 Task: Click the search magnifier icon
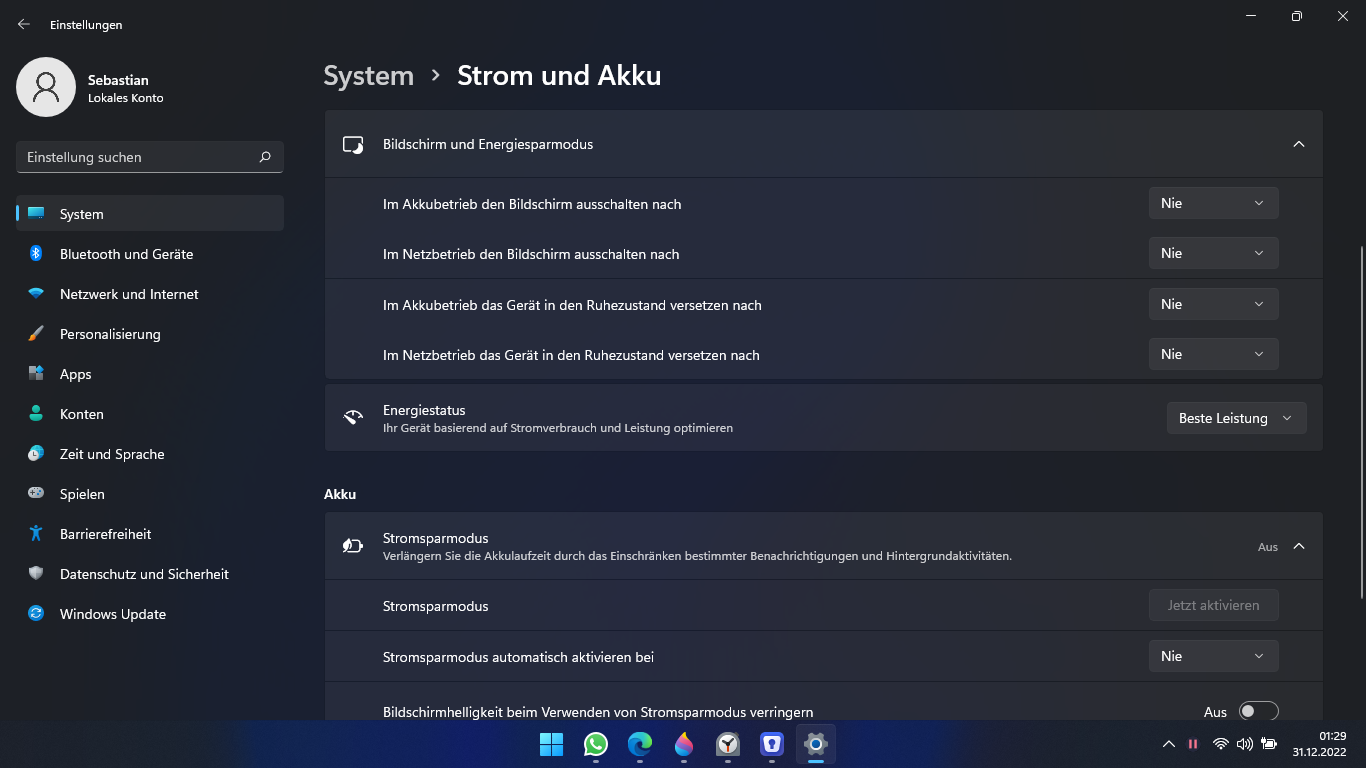[265, 157]
